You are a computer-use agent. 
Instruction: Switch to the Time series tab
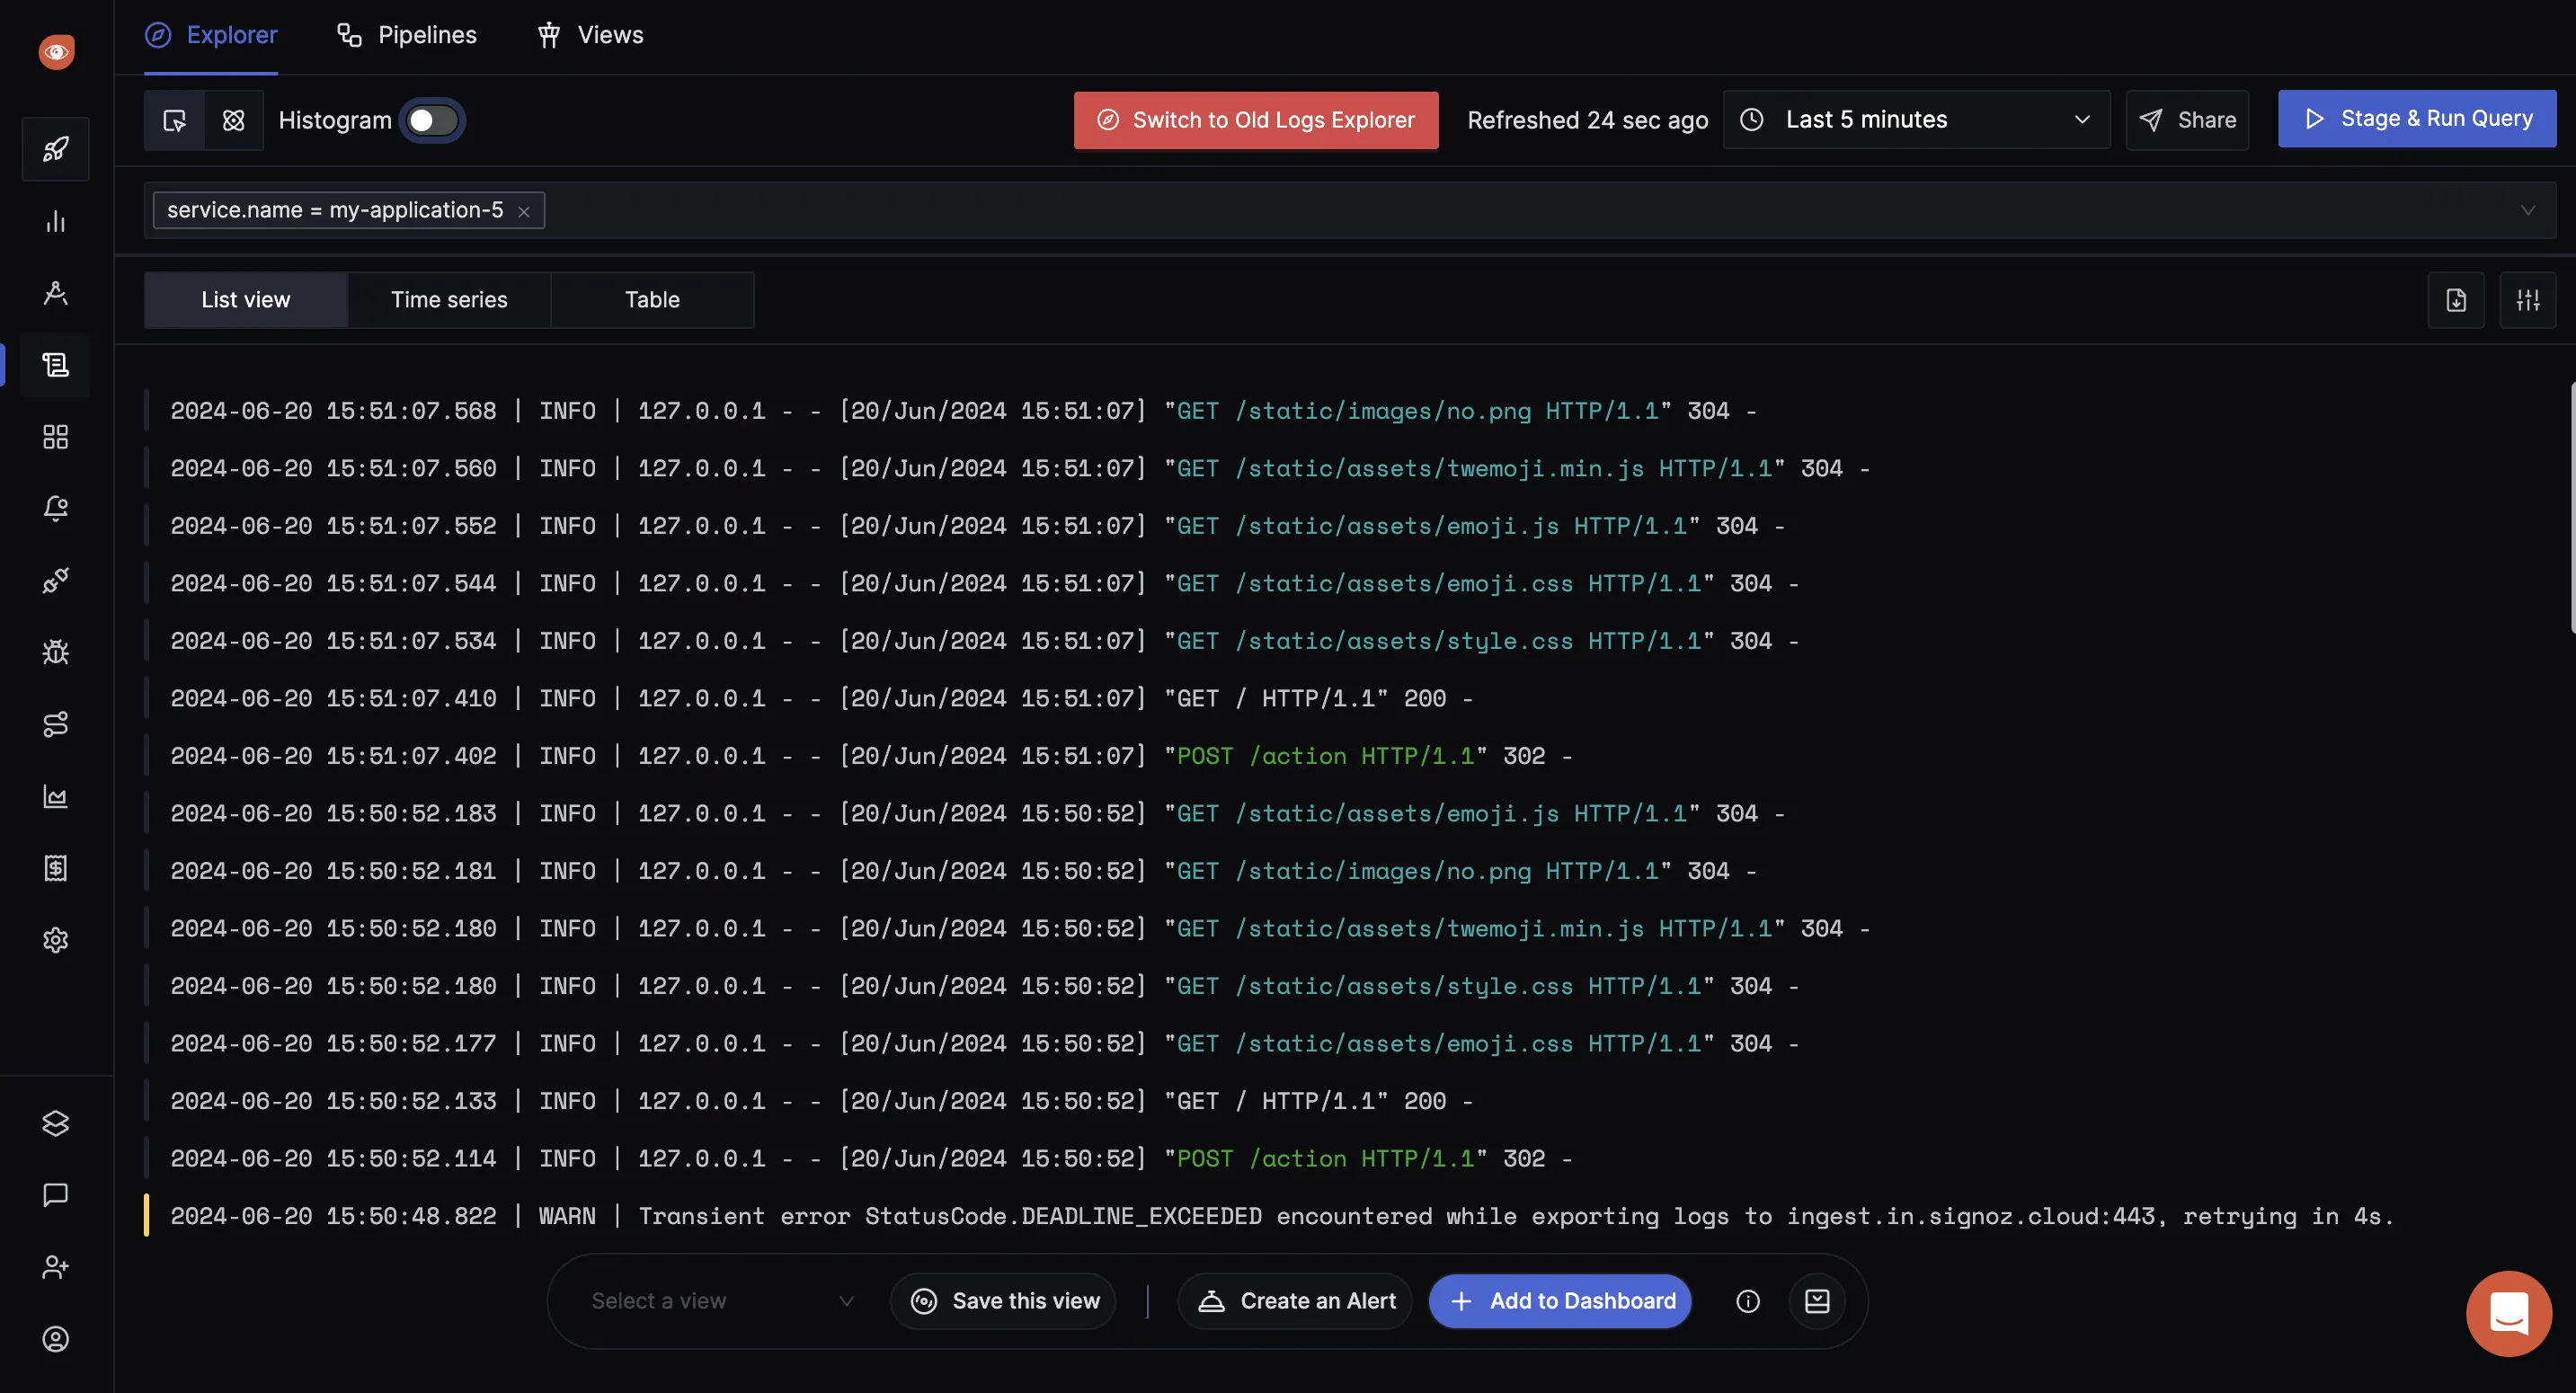click(449, 300)
